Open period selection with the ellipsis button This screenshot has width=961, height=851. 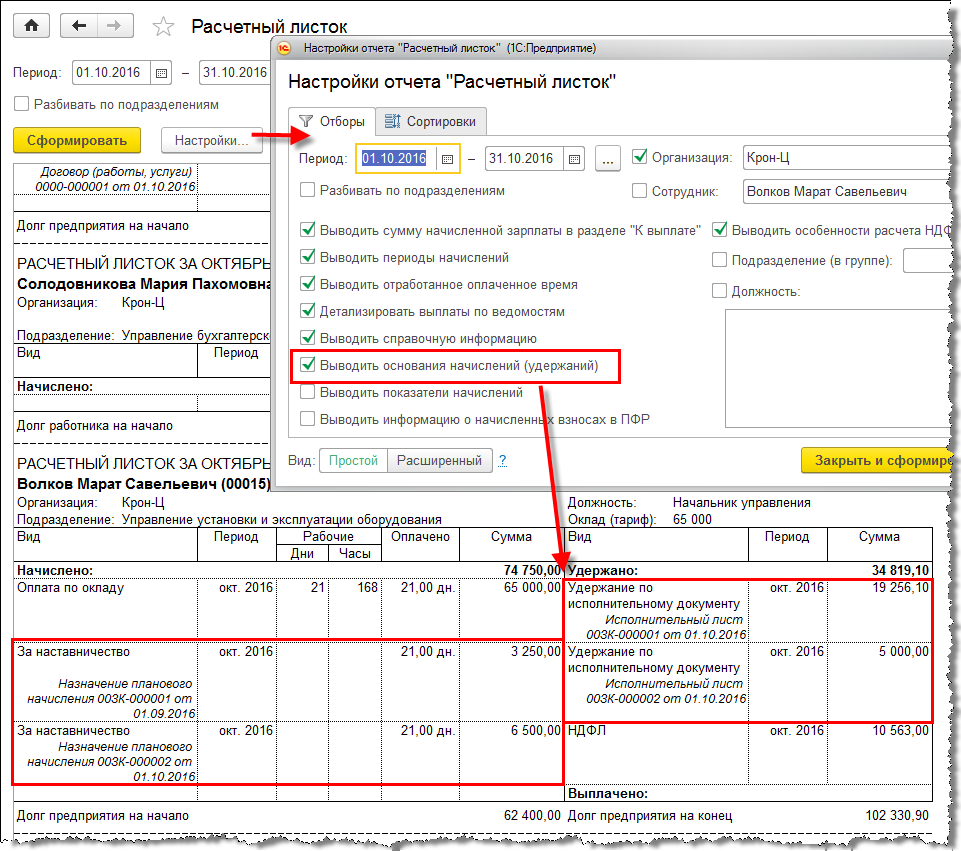tap(607, 159)
